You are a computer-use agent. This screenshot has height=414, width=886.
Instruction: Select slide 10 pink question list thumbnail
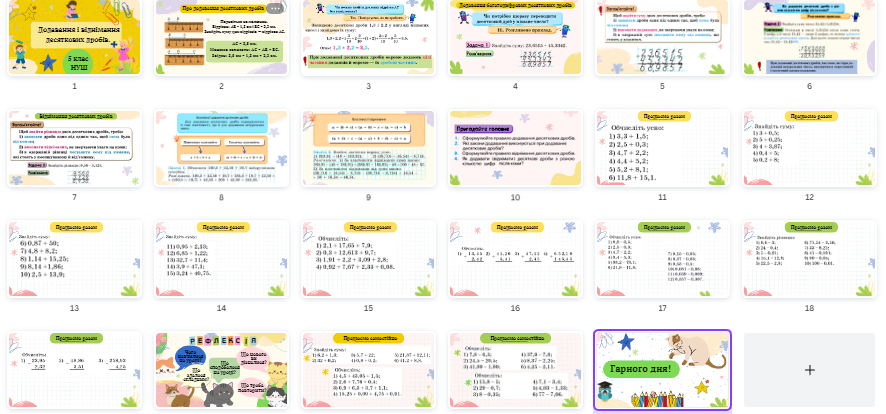point(515,148)
